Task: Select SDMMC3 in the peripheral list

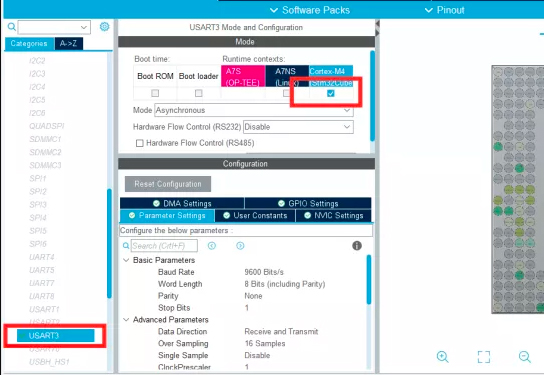Action: click(45, 165)
